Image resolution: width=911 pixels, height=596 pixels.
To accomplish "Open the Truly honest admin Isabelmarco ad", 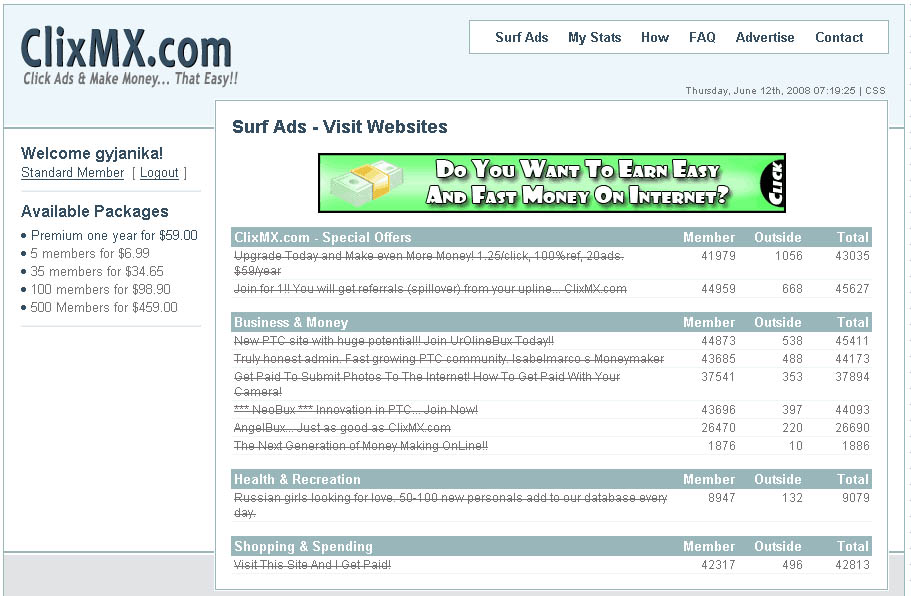I will coord(449,358).
